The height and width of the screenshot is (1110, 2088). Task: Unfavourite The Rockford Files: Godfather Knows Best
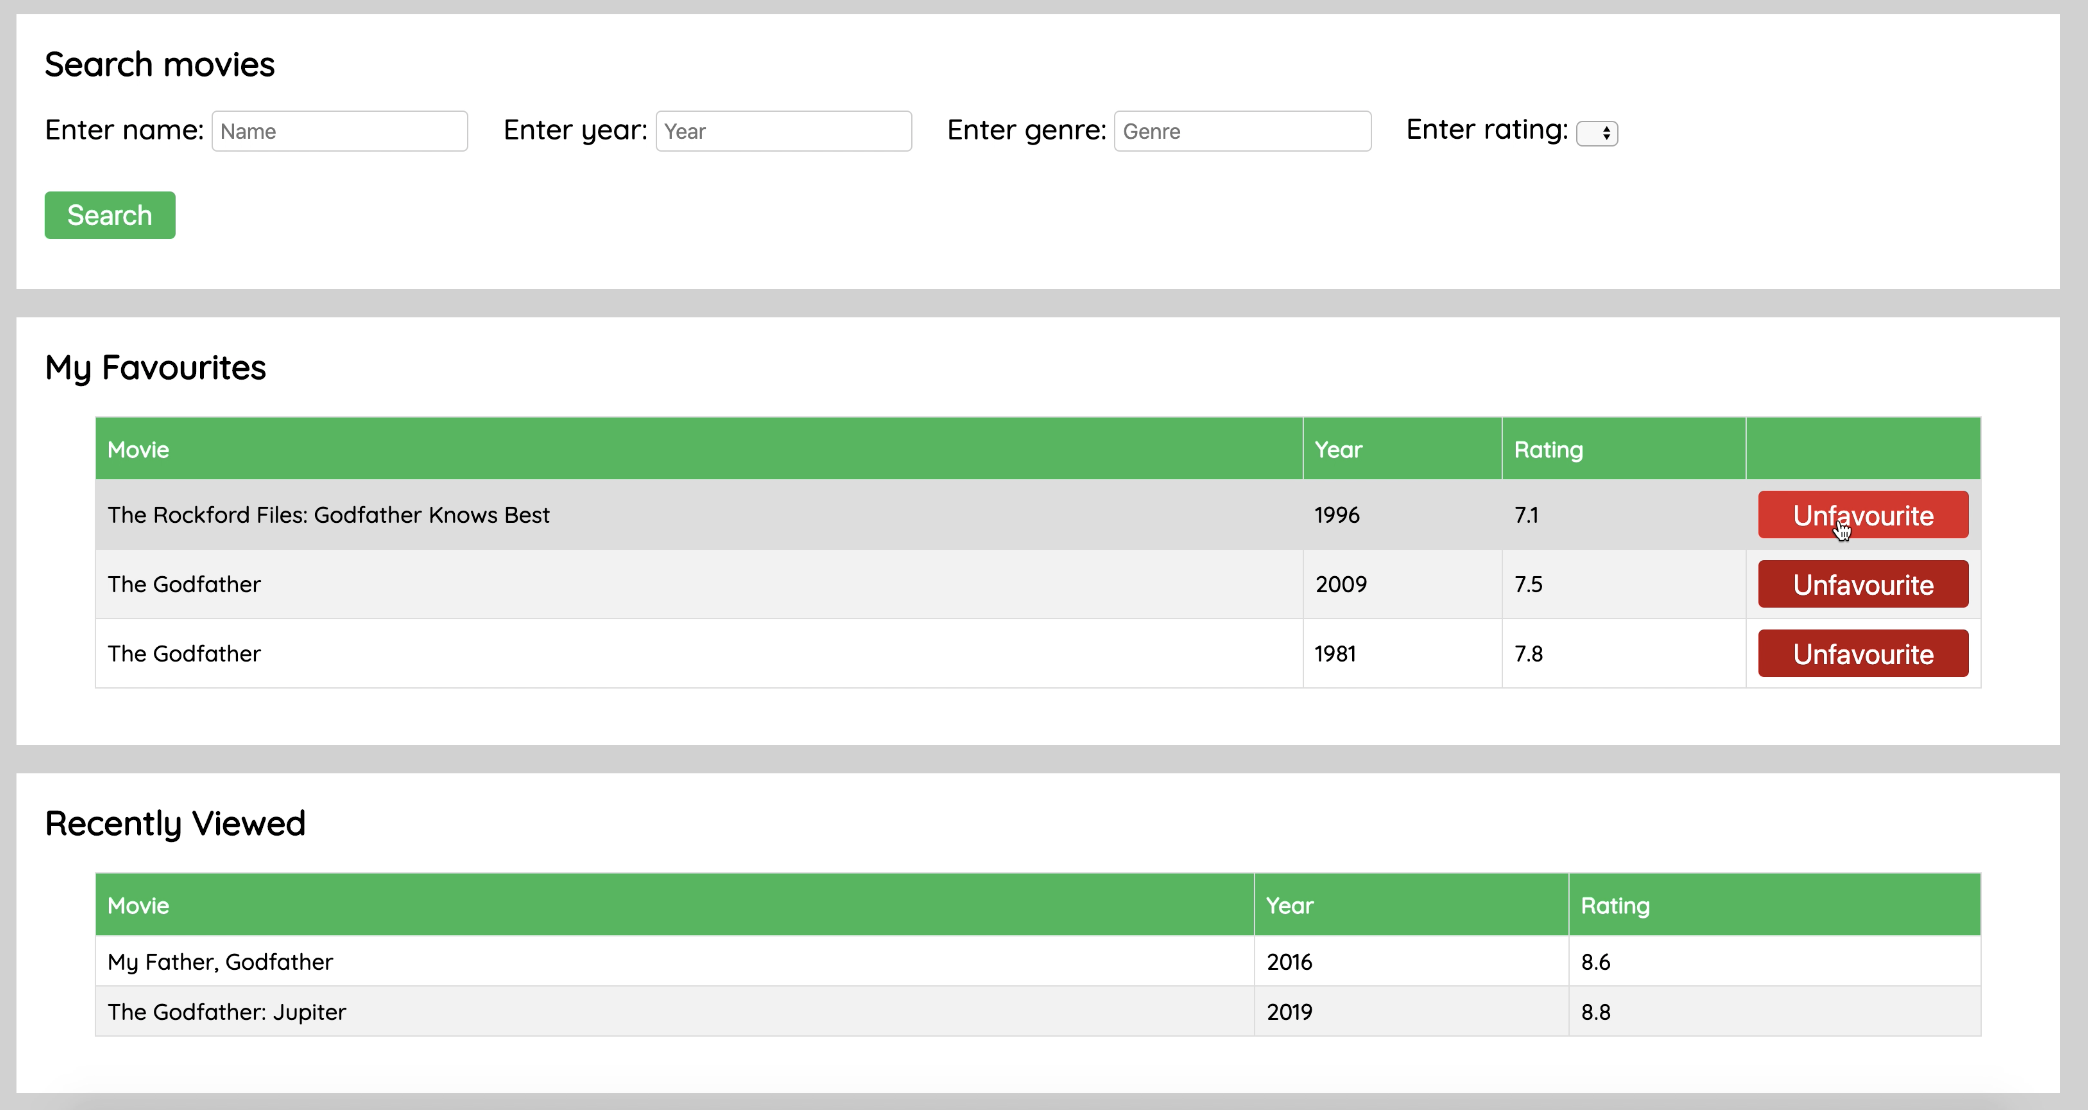1862,515
